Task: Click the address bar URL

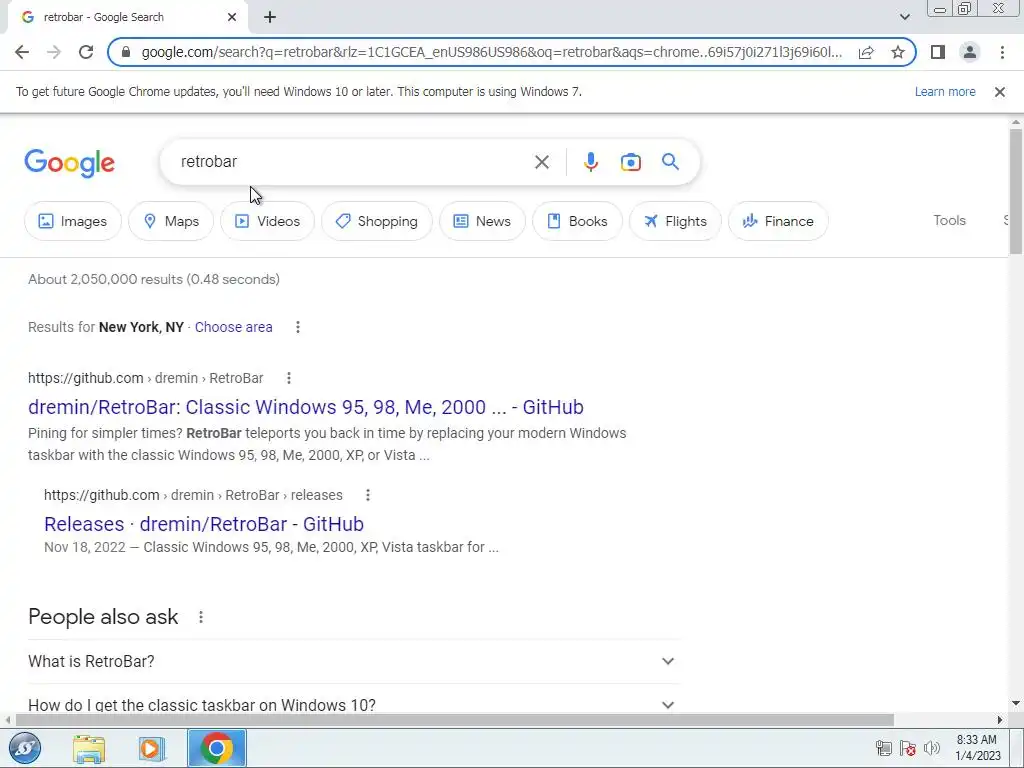Action: pyautogui.click(x=491, y=52)
